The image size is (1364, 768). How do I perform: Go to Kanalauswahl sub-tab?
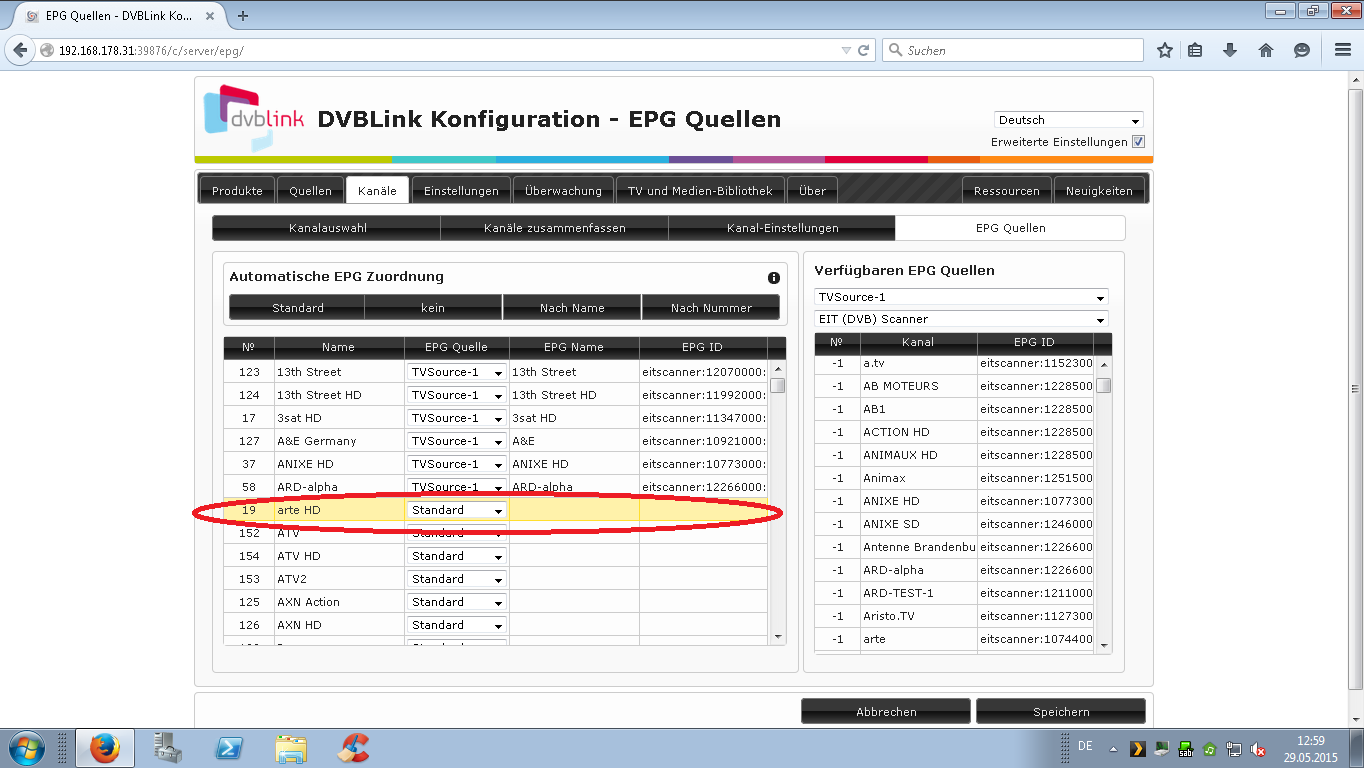[x=326, y=228]
